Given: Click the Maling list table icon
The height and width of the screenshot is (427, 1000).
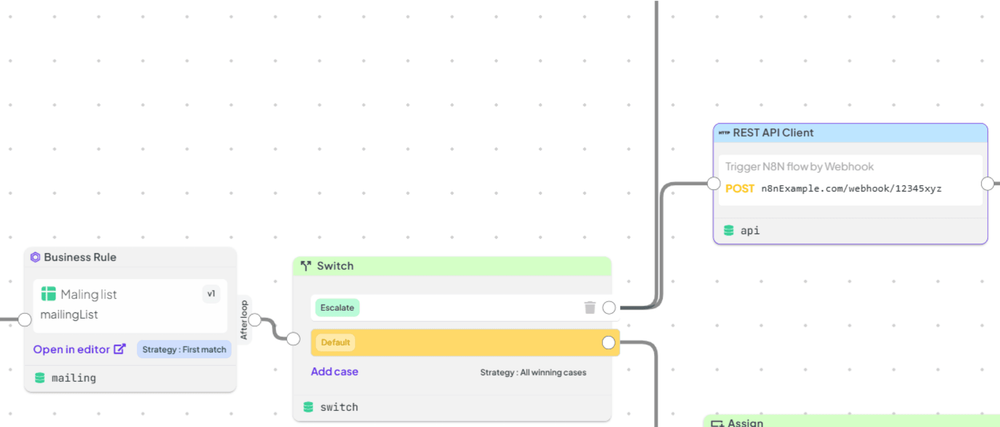Looking at the screenshot, I should coord(48,294).
